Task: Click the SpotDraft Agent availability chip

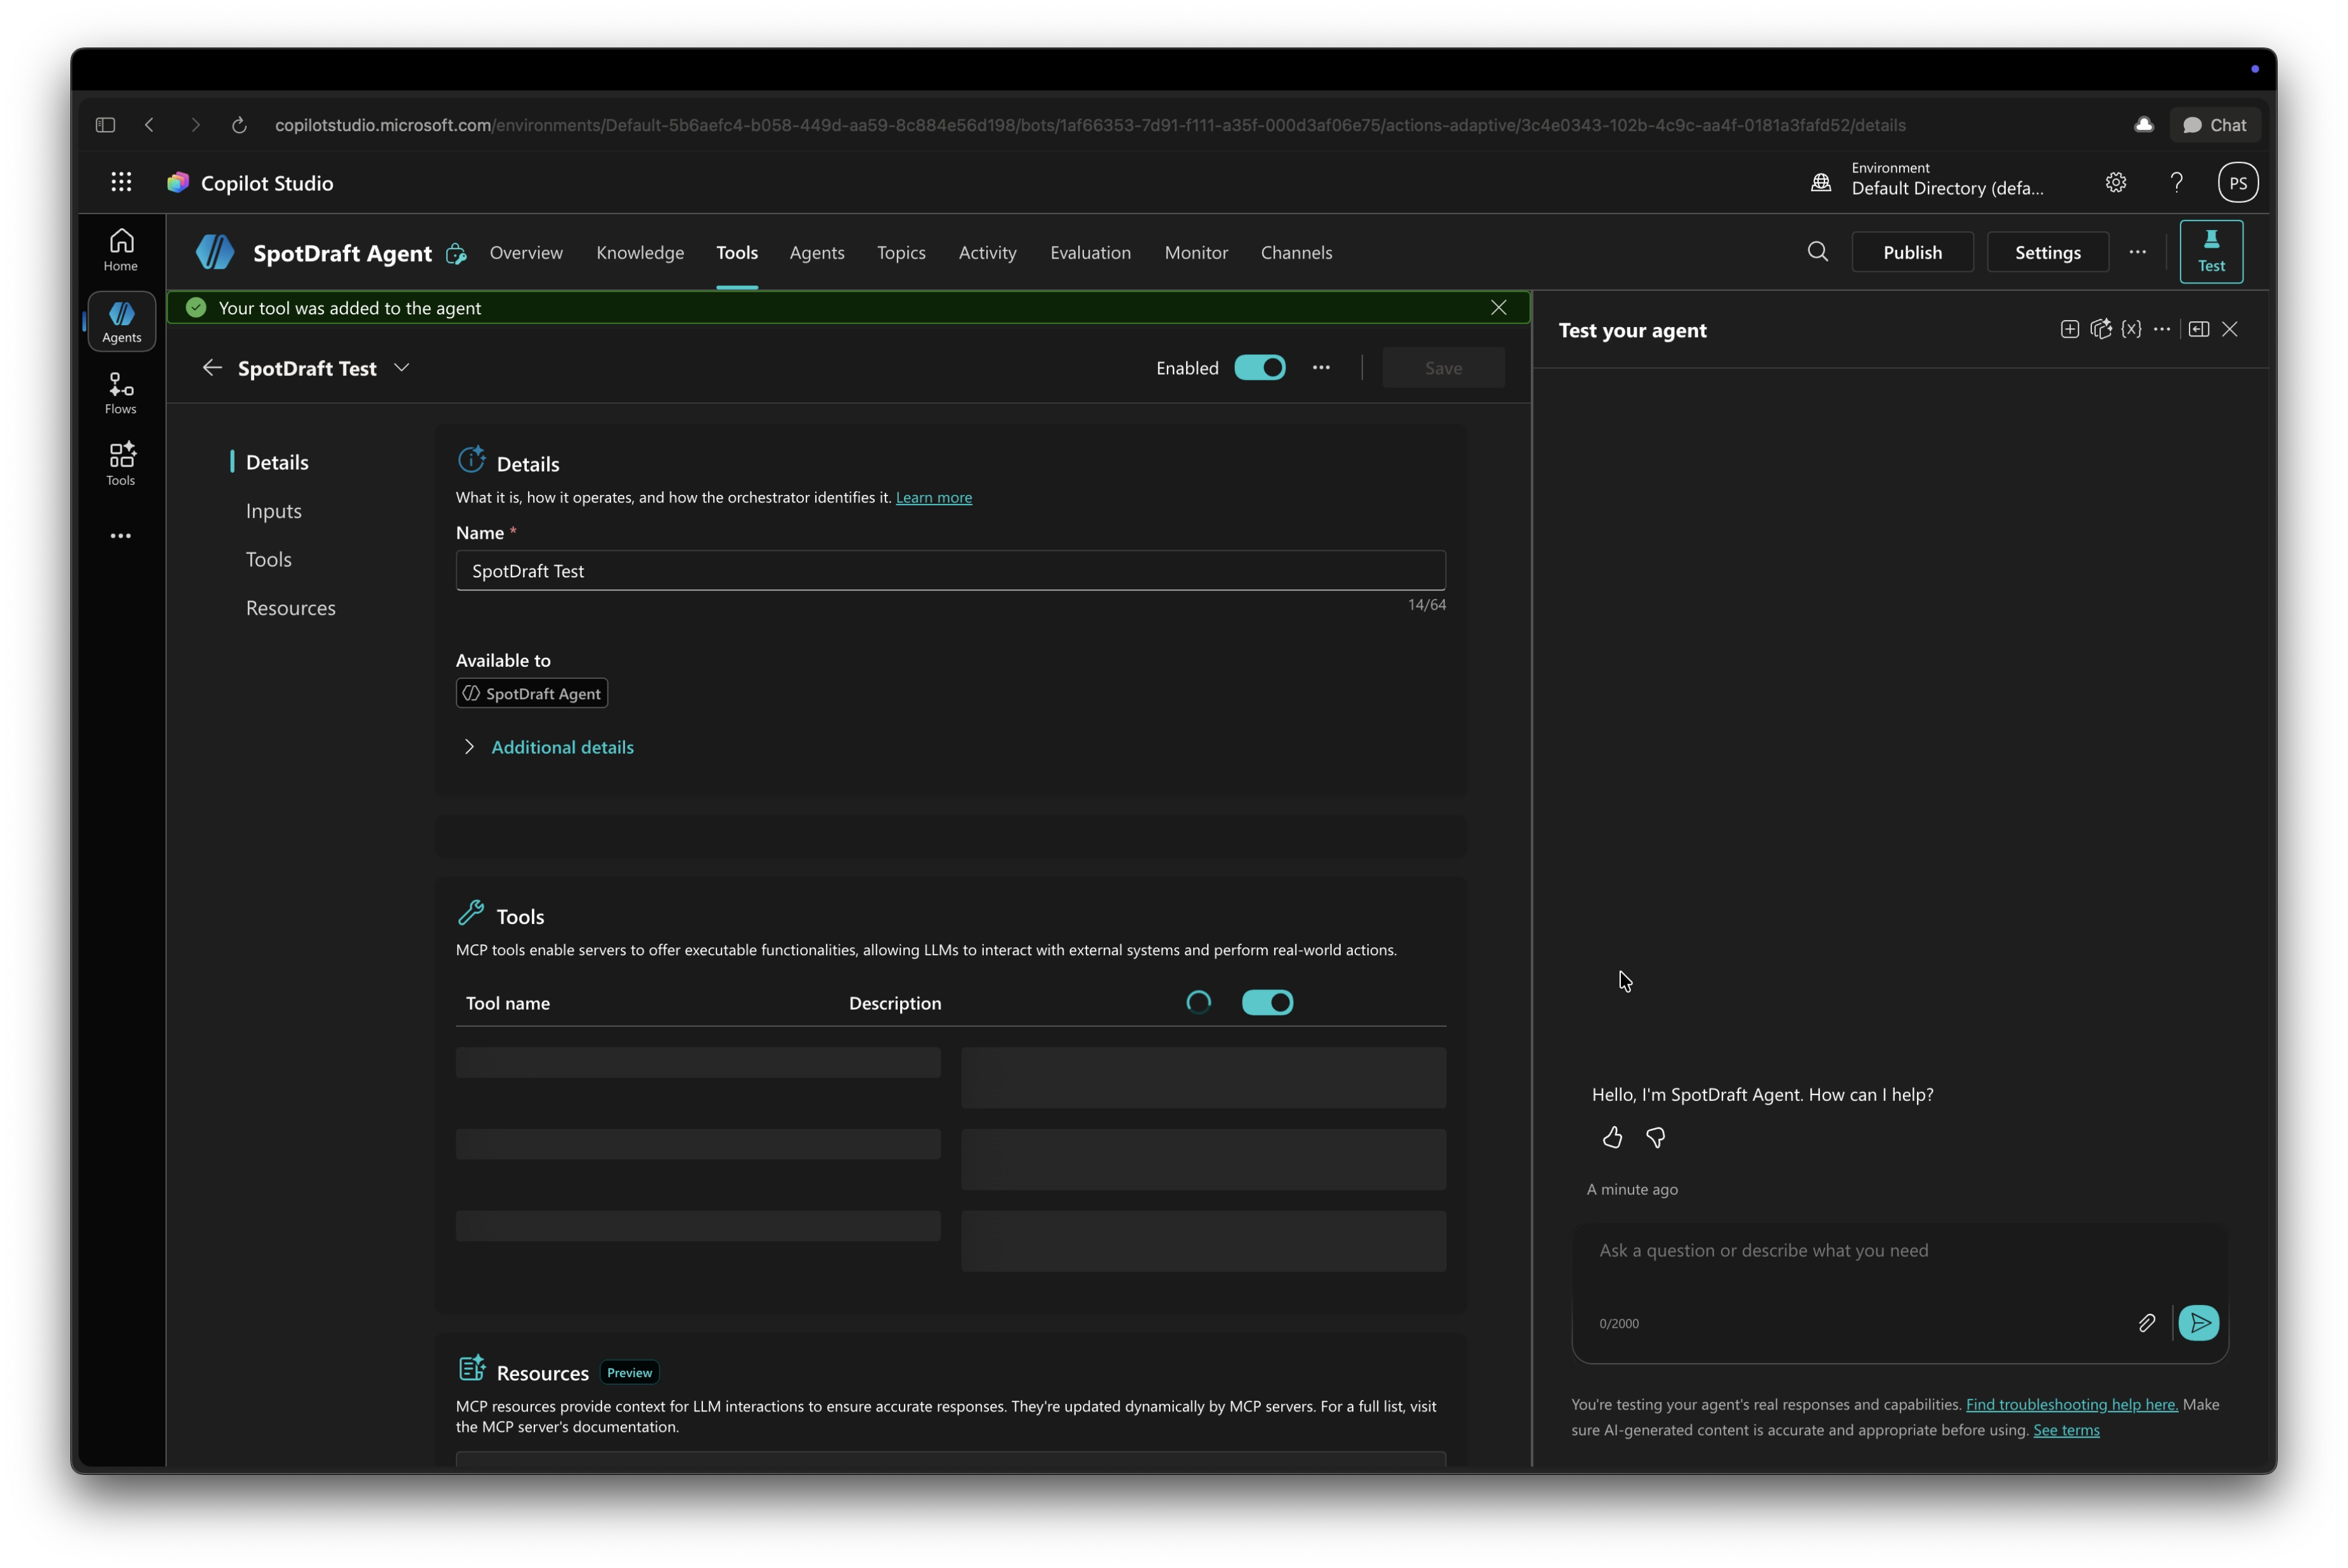Action: (532, 693)
